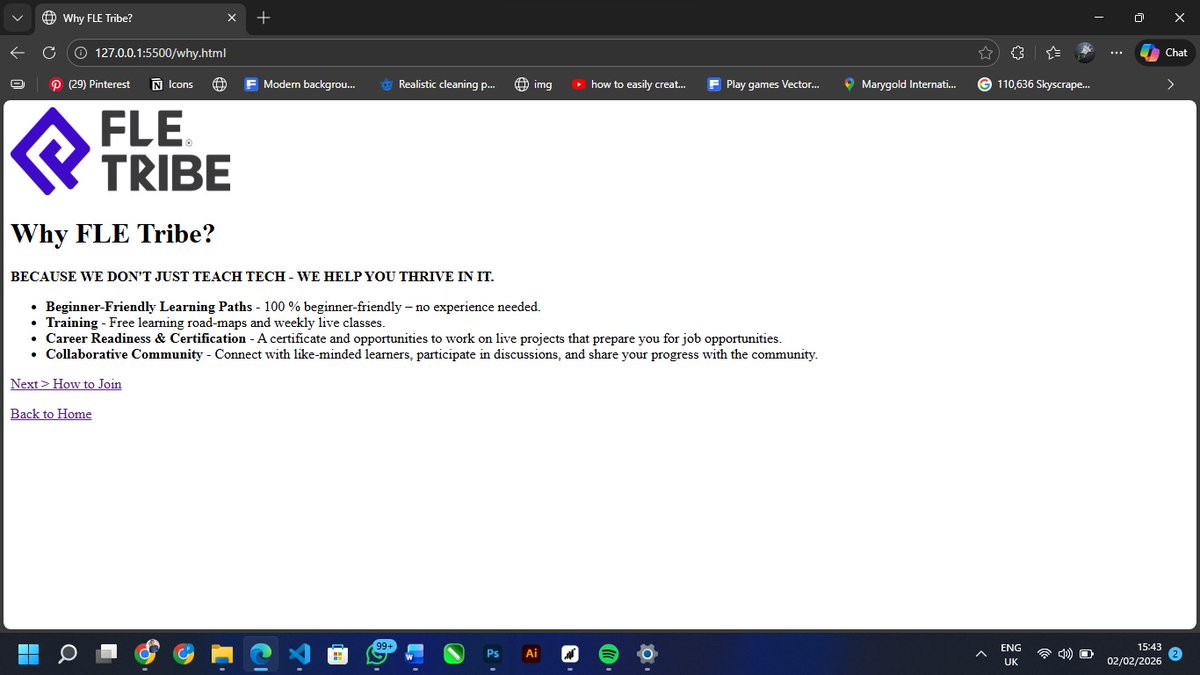Open Windows Search from taskbar
The image size is (1200, 675).
point(67,654)
